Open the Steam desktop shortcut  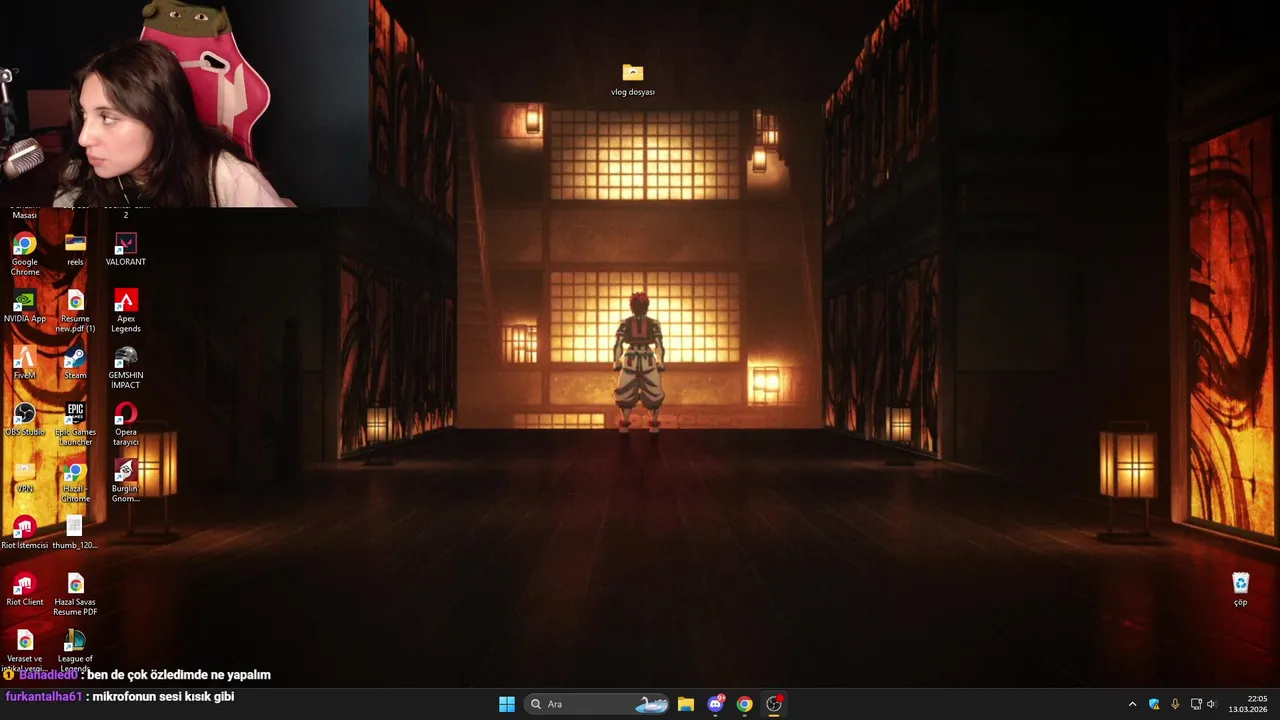pos(75,363)
